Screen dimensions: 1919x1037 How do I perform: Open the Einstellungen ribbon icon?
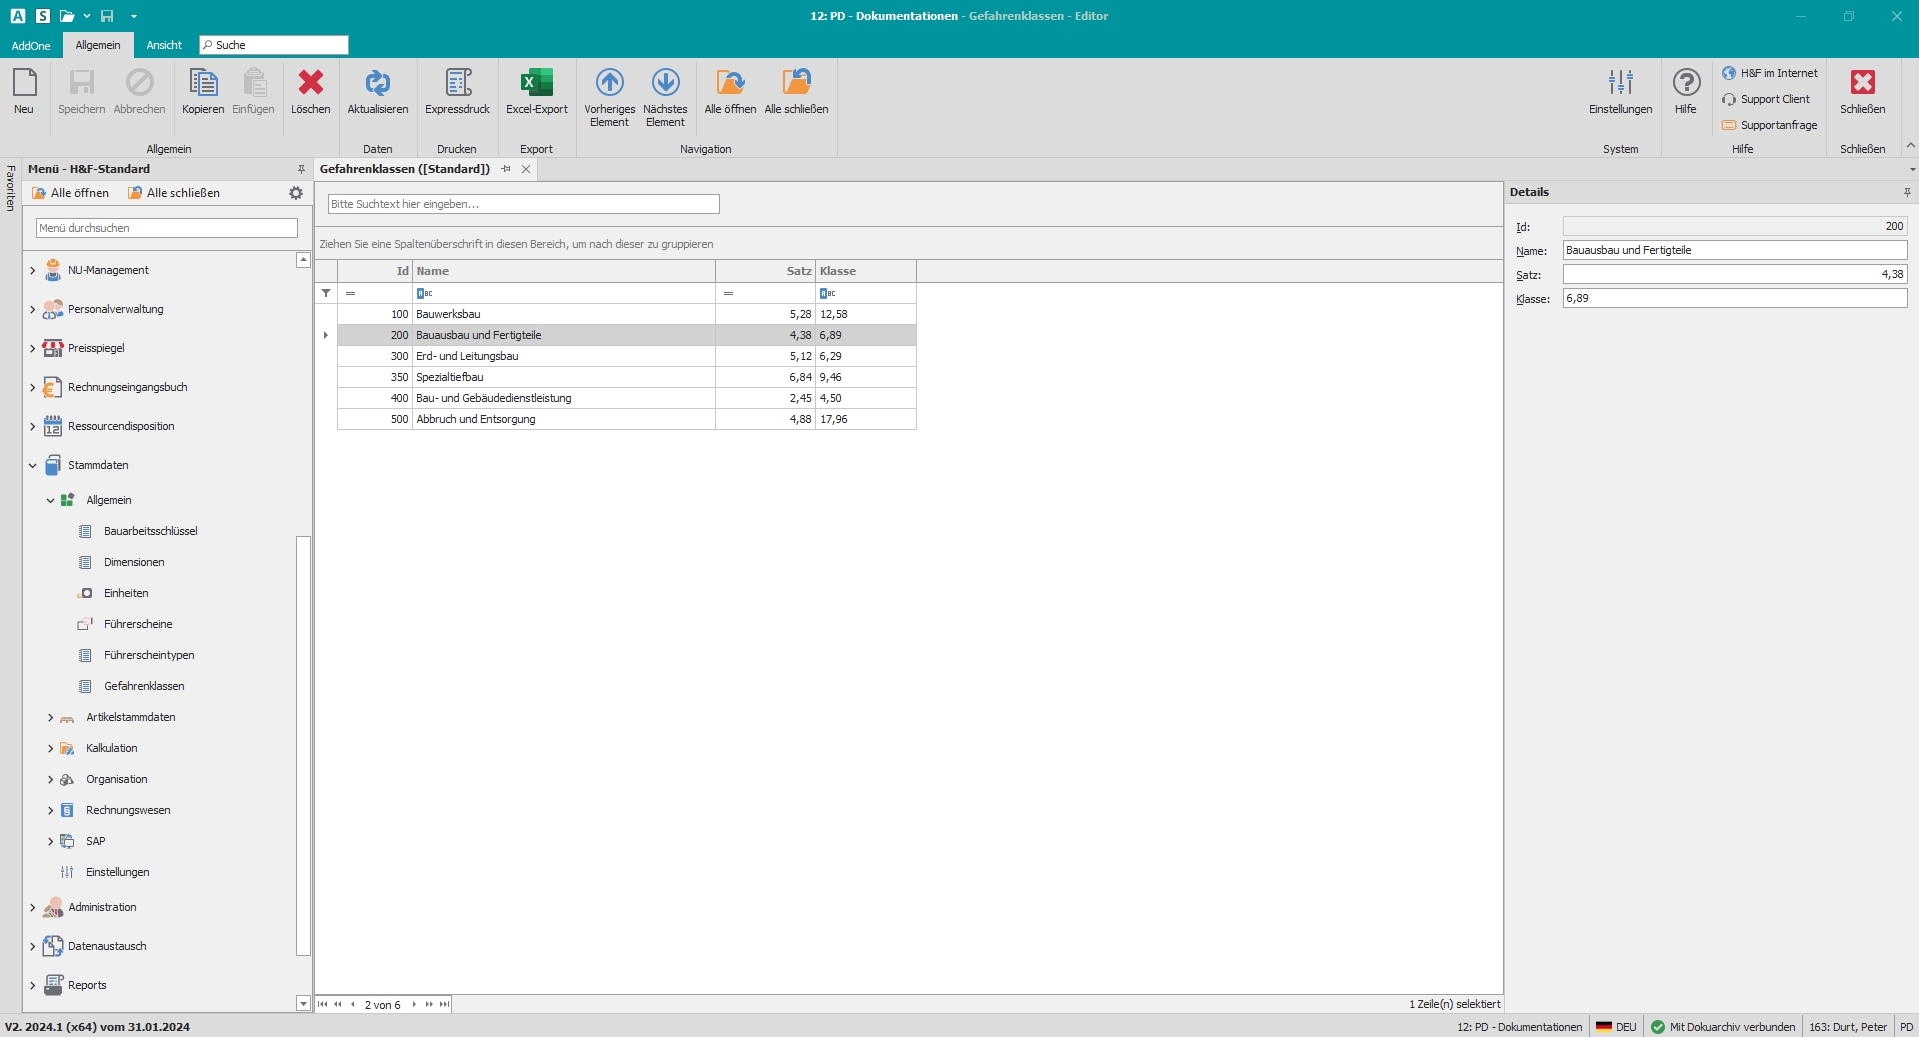pyautogui.click(x=1620, y=84)
